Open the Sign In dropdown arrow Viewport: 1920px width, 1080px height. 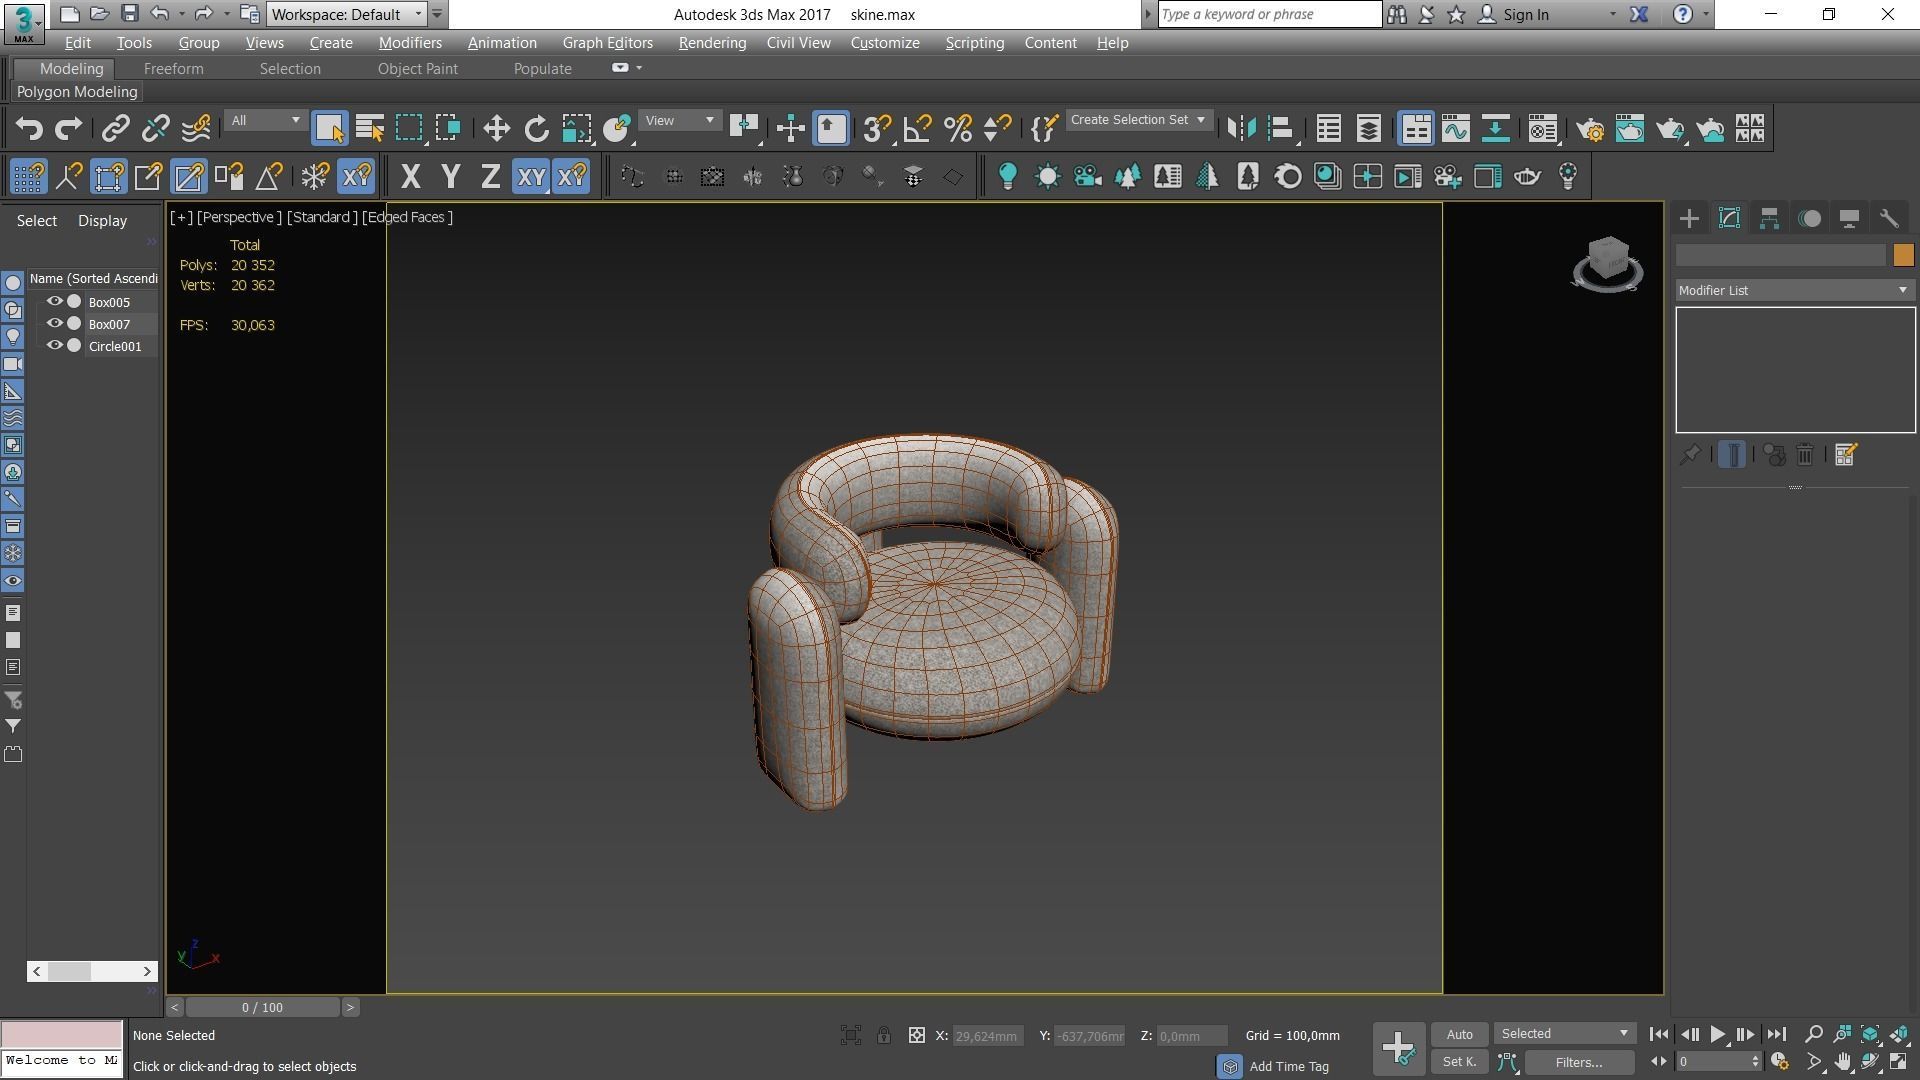point(1612,14)
